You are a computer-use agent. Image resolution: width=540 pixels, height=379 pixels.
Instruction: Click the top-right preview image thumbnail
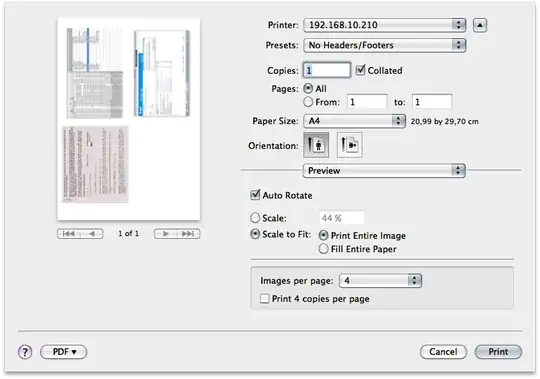click(x=162, y=73)
